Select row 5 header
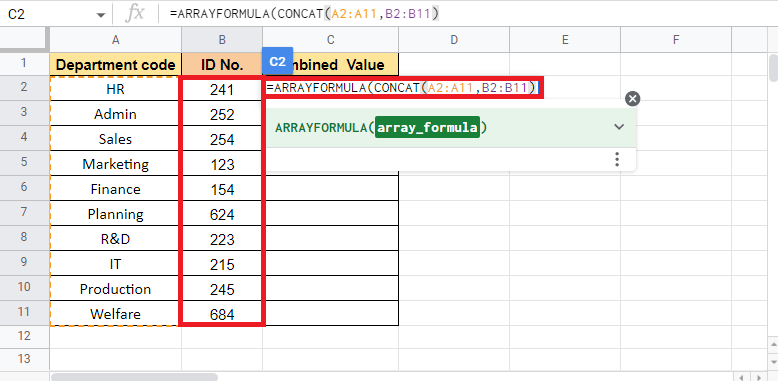Viewport: 778px width, 381px height. (x=24, y=163)
